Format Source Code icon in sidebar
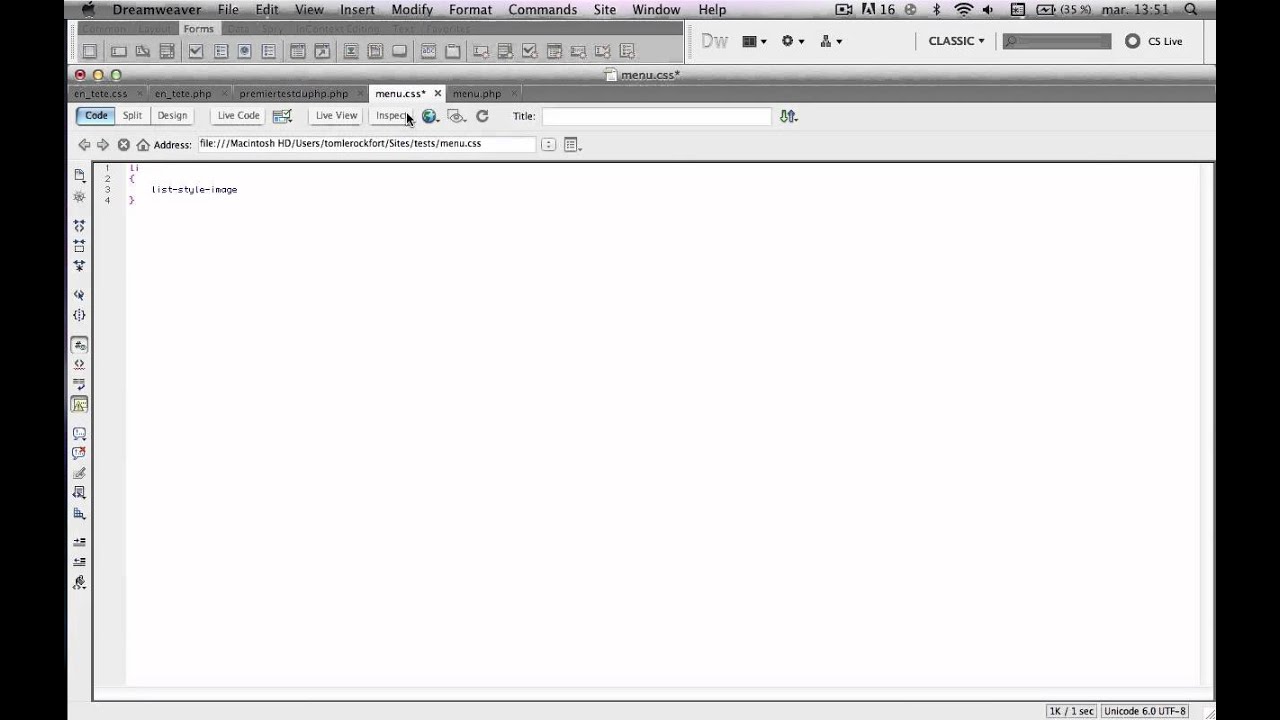This screenshot has height=720, width=1280. click(79, 582)
